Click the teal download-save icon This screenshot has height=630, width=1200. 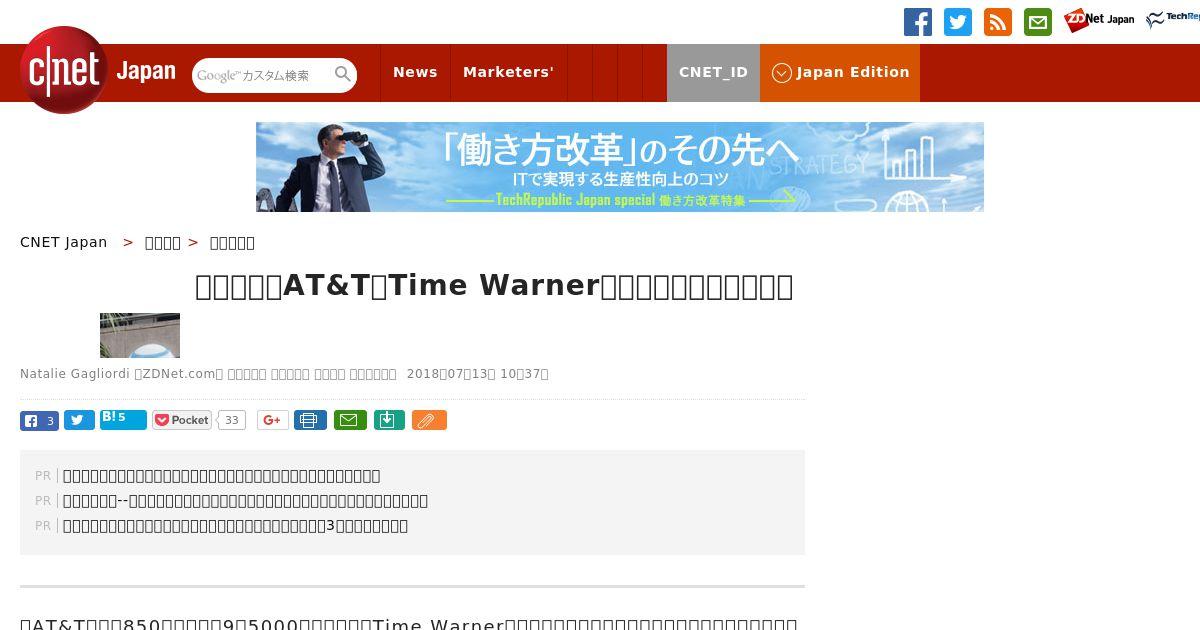point(389,420)
